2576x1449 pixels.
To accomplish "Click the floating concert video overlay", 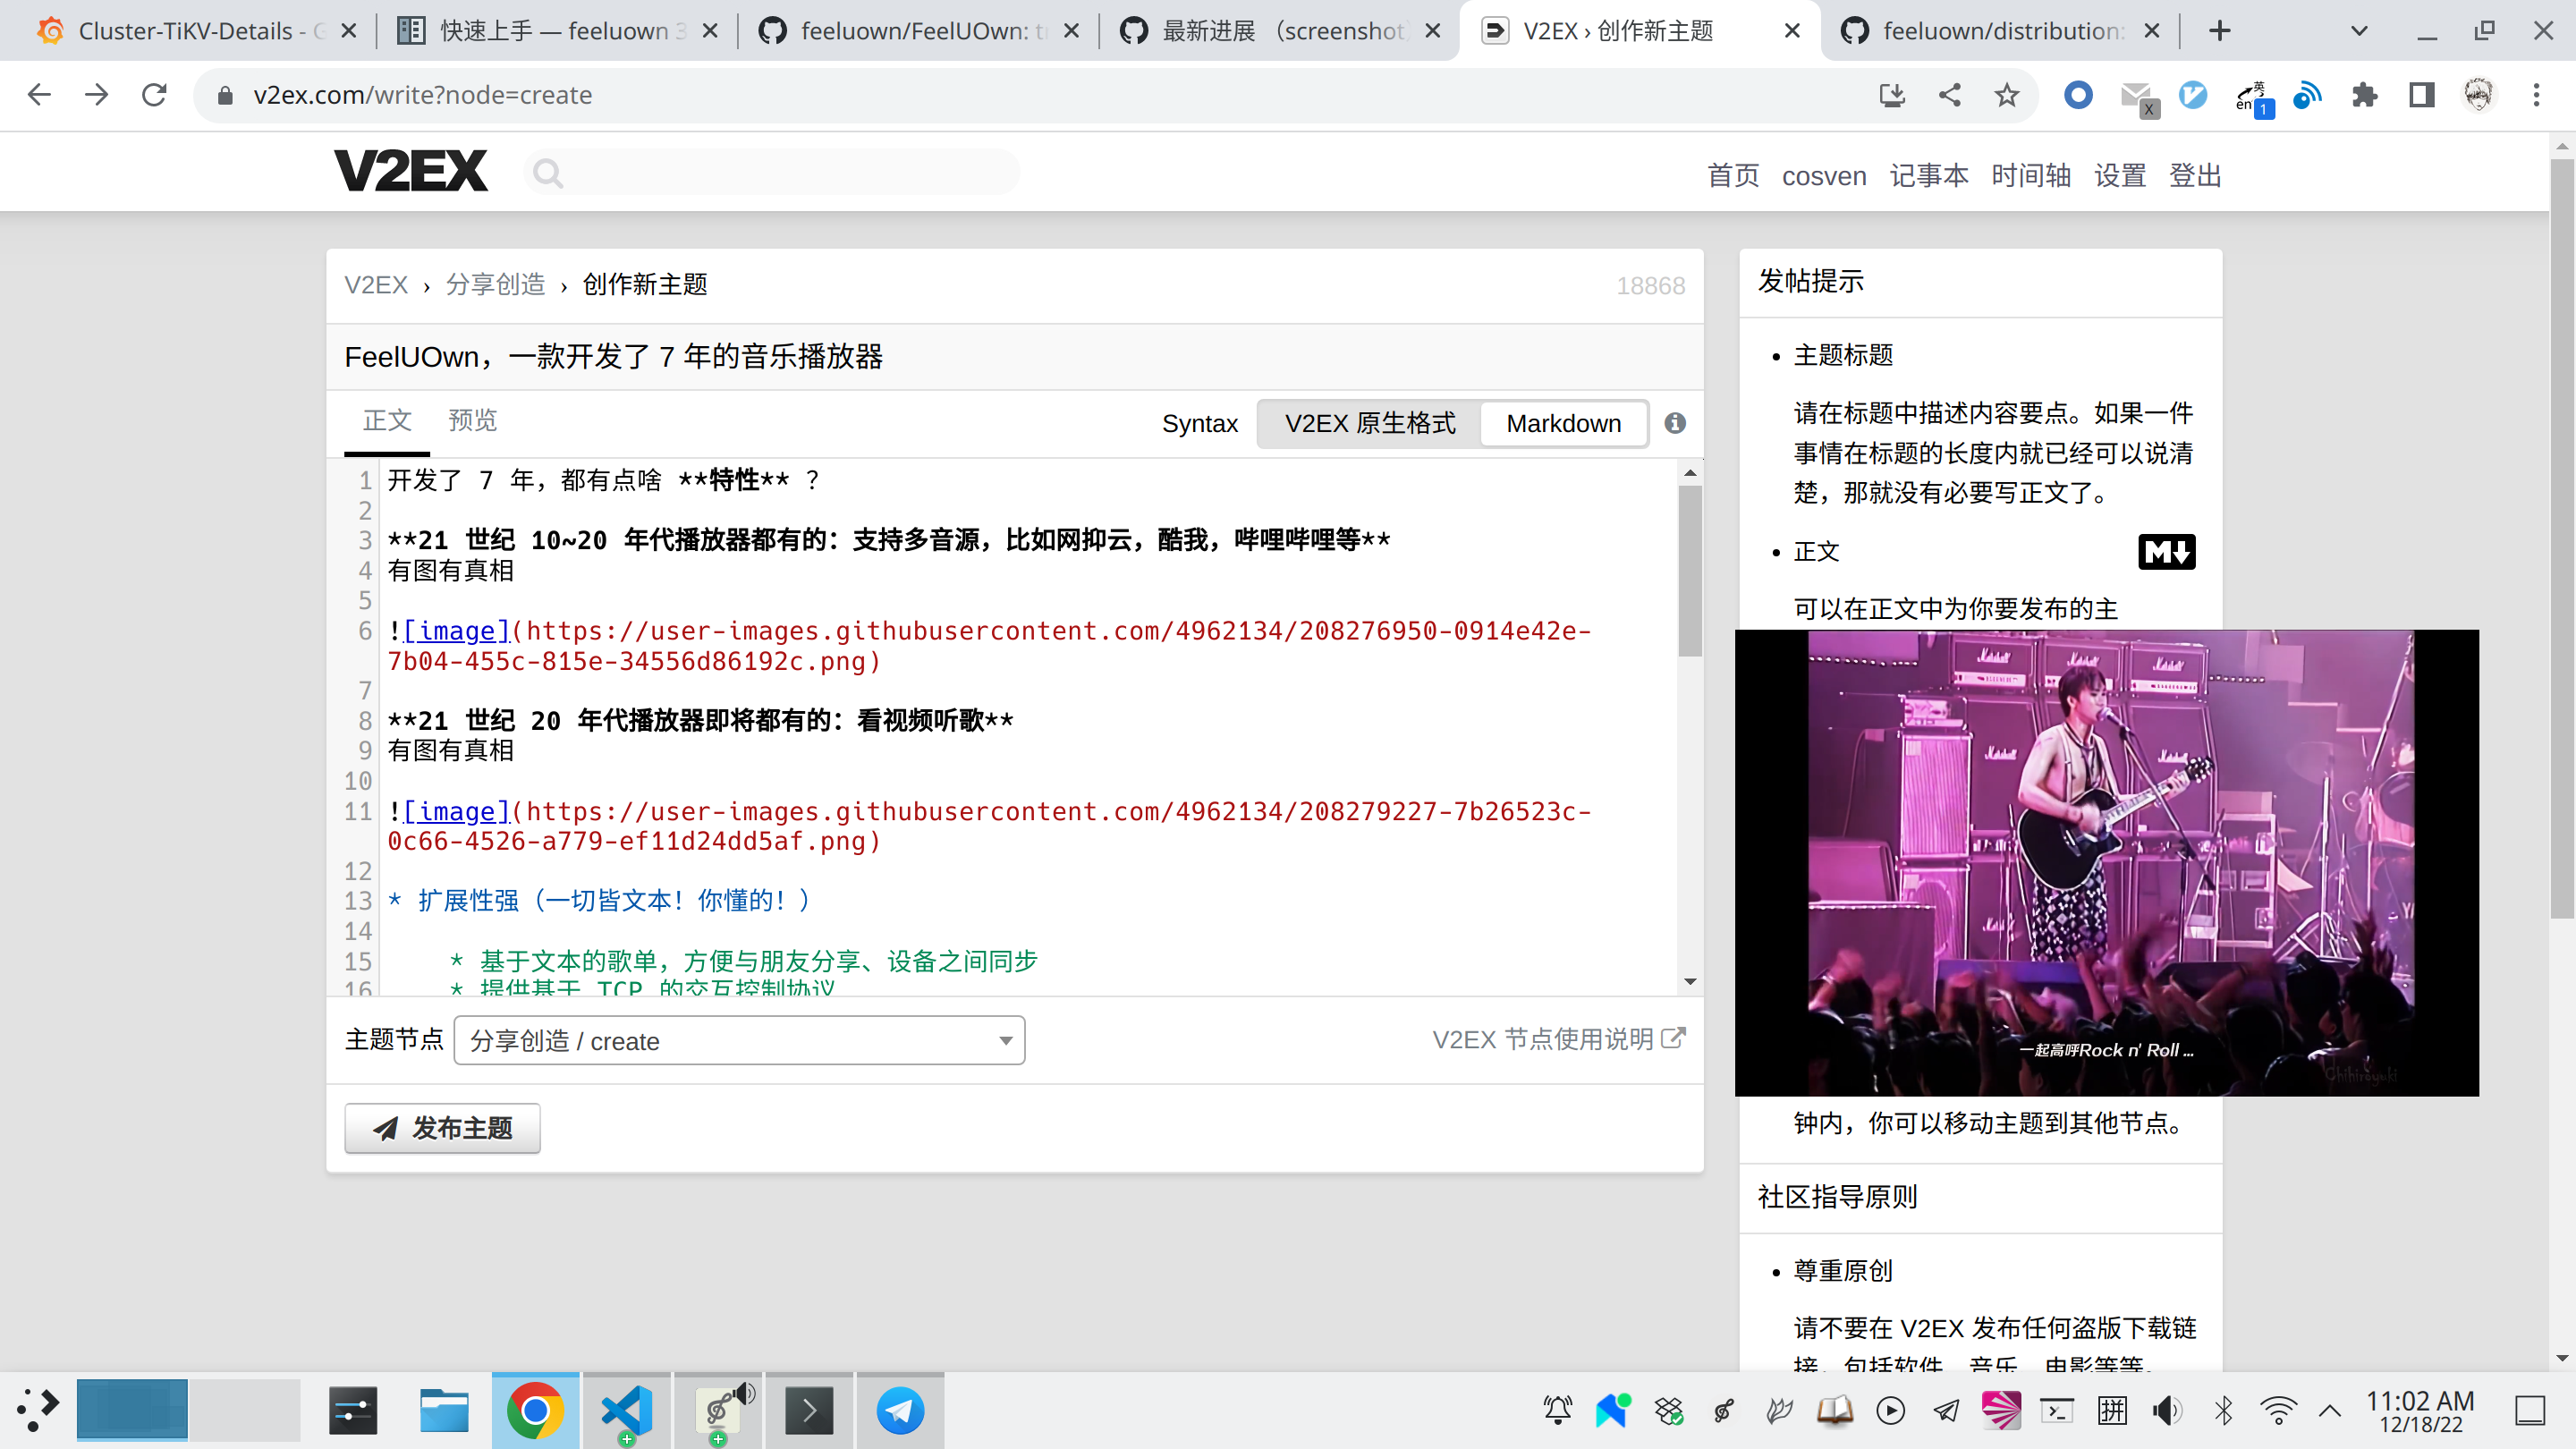I will [x=2107, y=862].
